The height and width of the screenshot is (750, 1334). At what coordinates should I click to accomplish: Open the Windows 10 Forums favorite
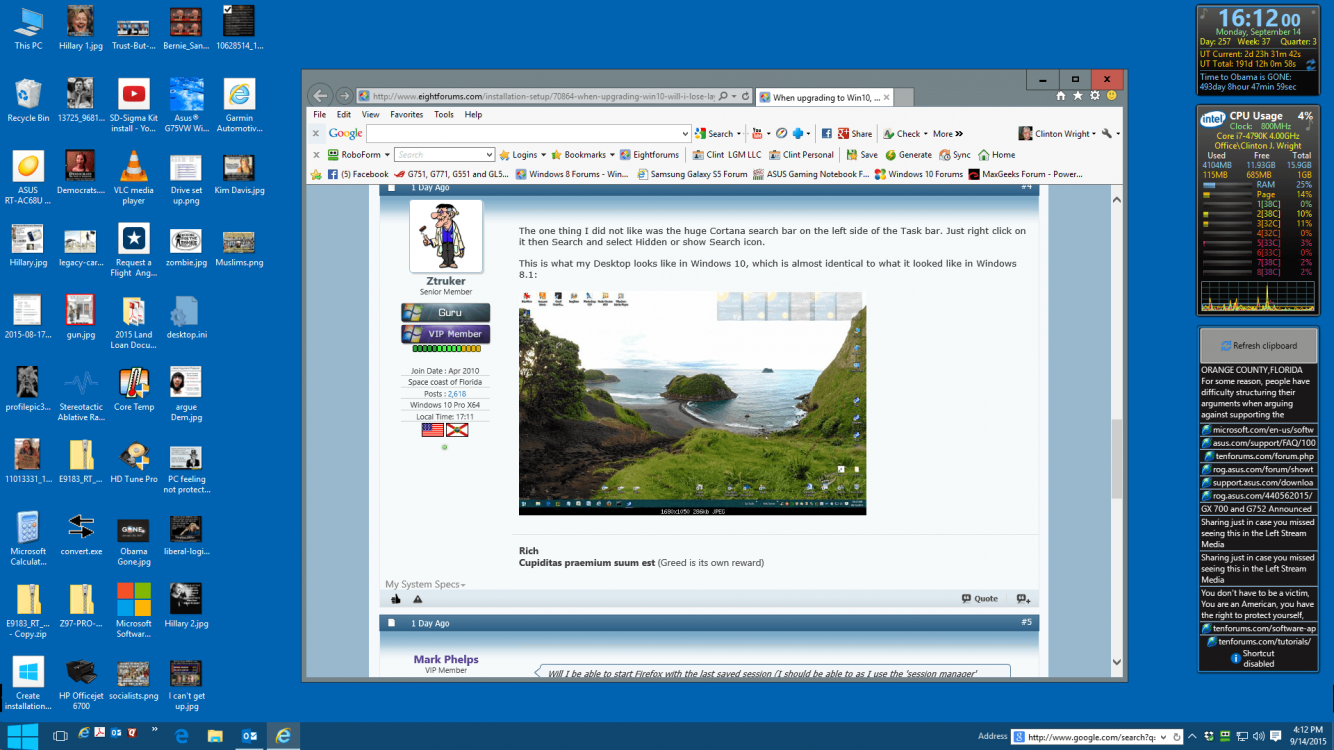(918, 174)
